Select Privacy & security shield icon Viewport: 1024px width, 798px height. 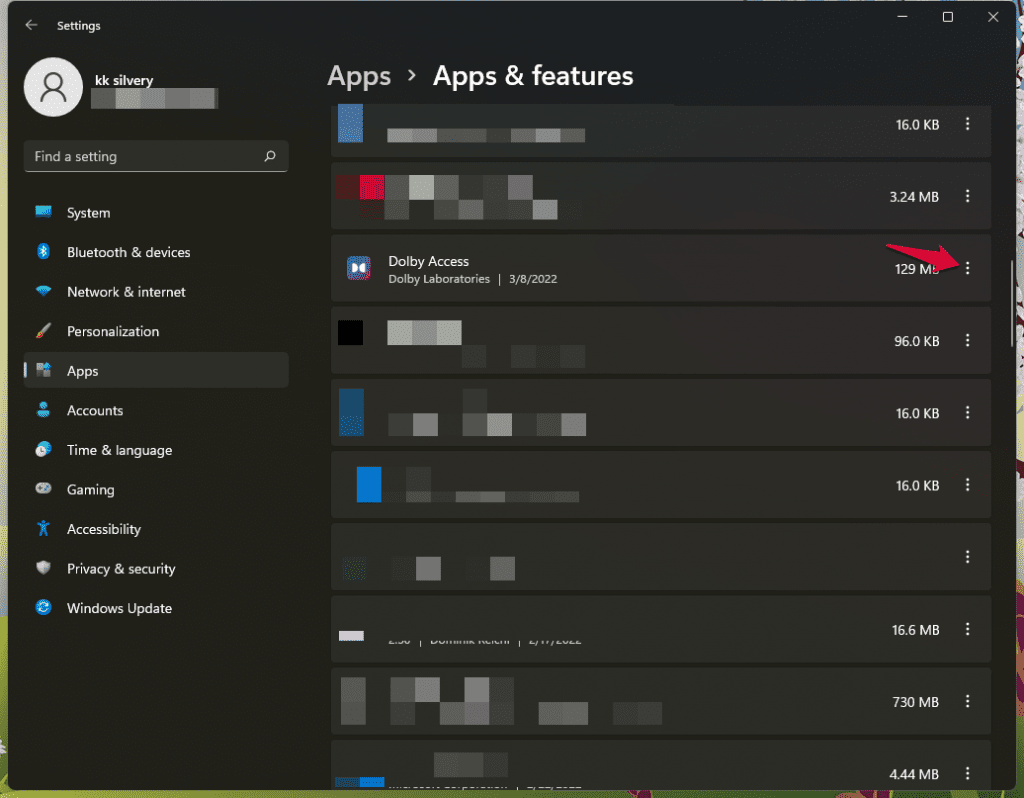point(43,569)
